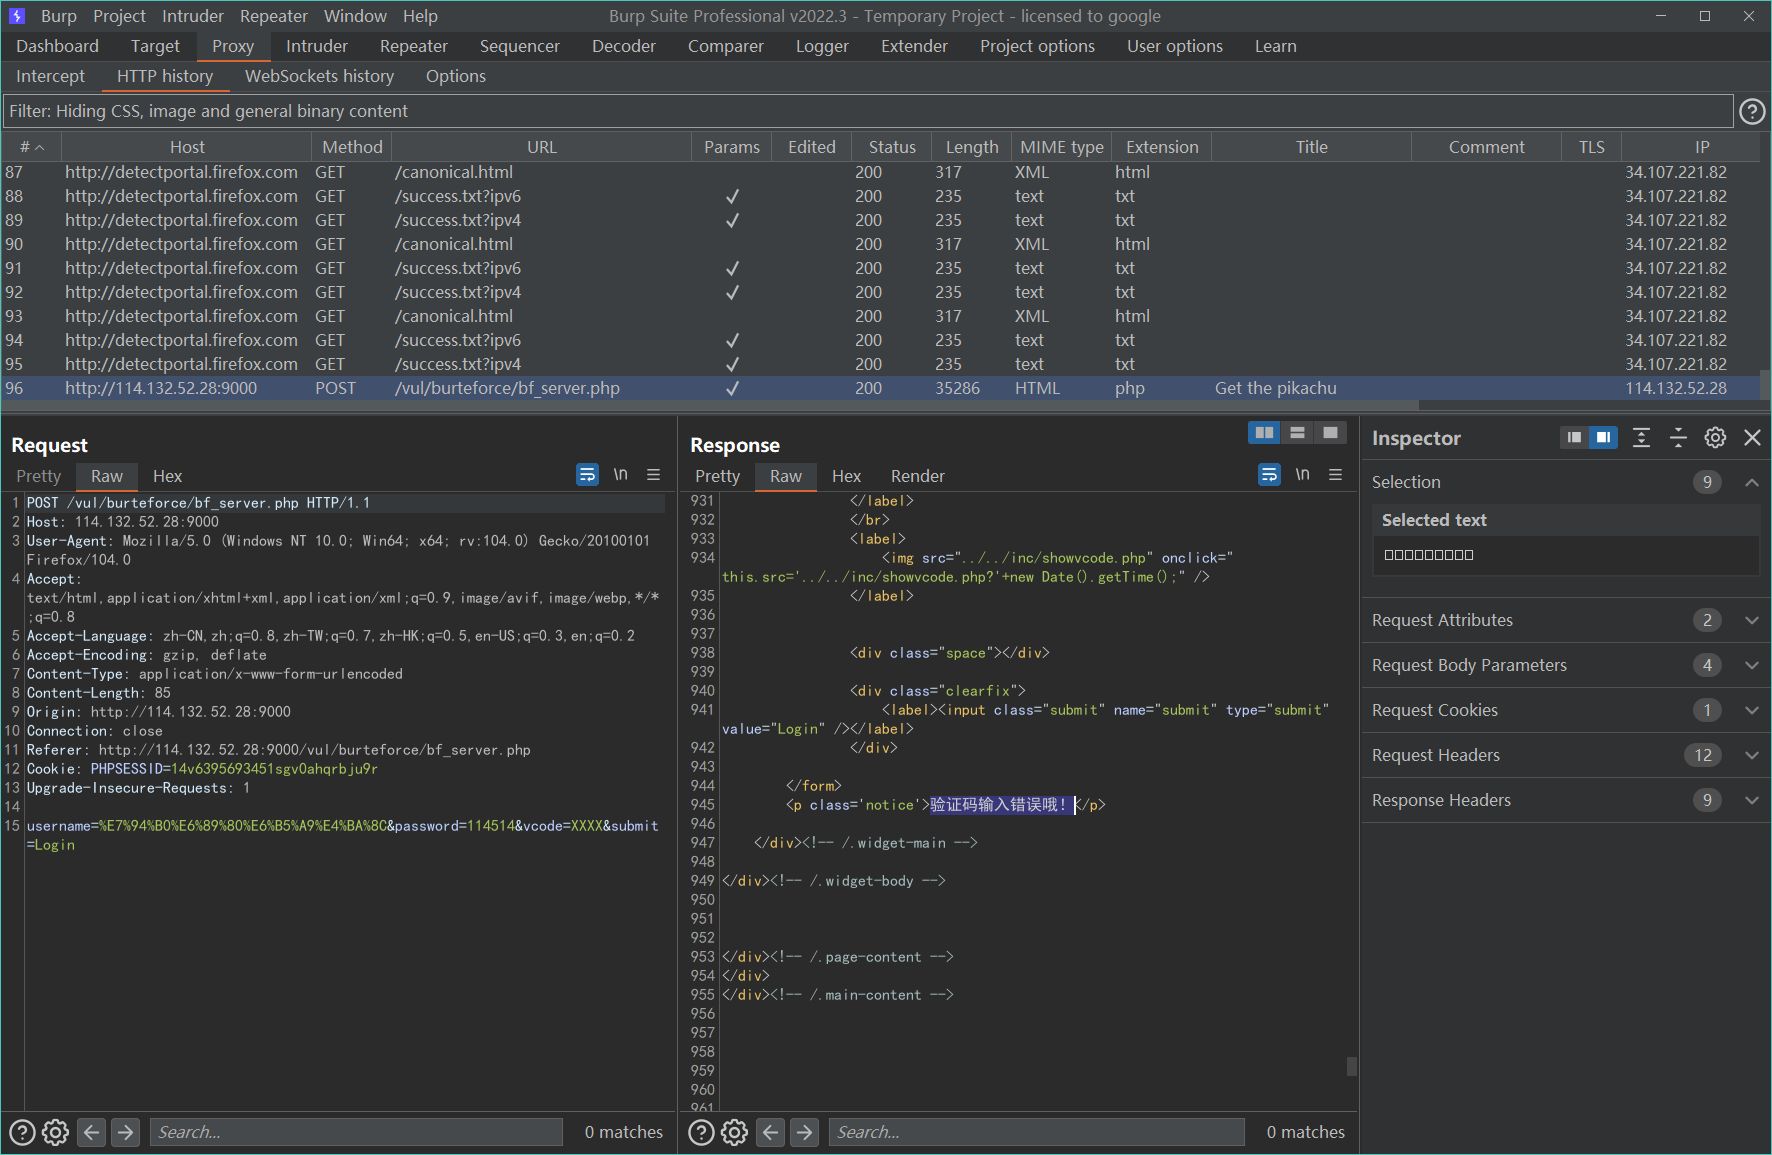Switch Request view to Pretty

[38, 476]
